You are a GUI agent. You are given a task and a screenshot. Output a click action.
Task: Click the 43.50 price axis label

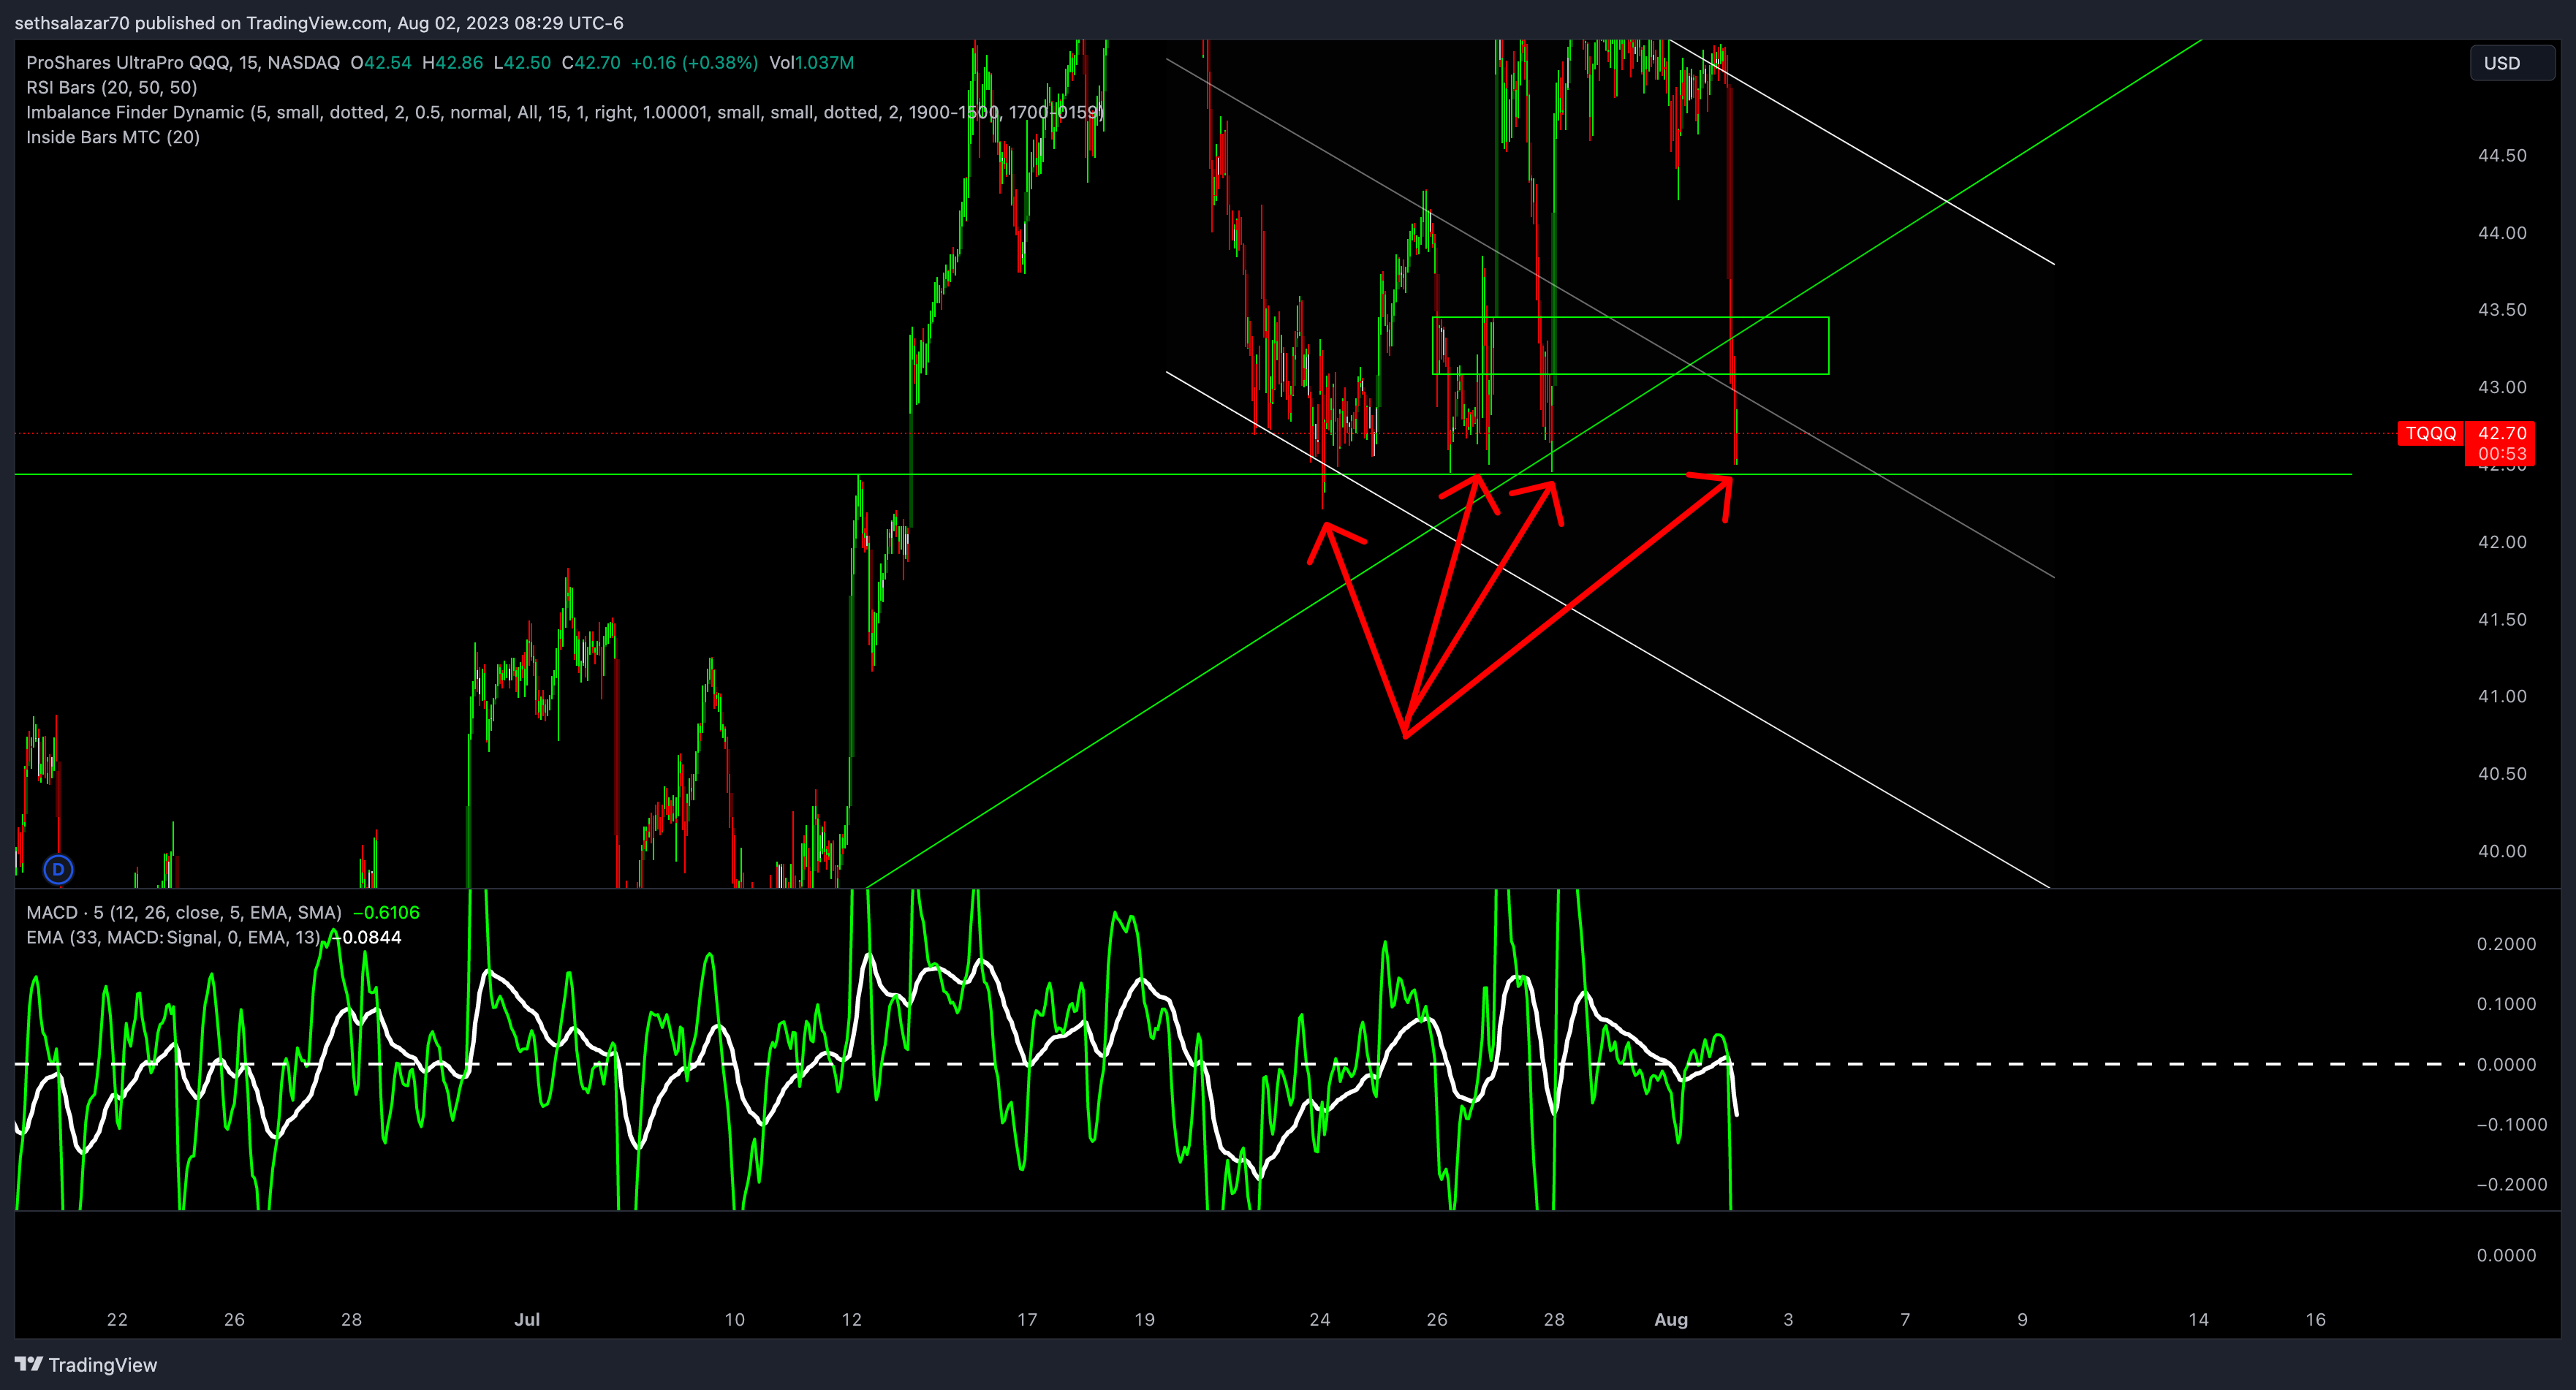2501,309
